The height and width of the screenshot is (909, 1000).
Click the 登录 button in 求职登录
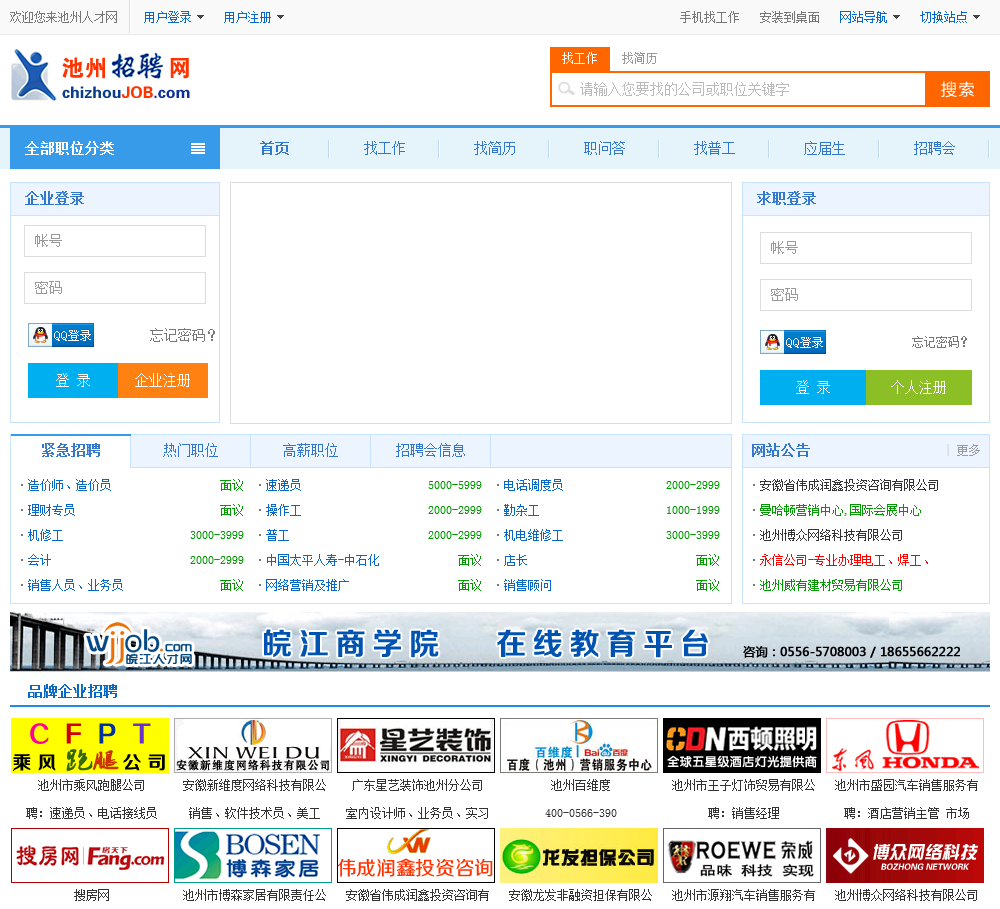[812, 388]
